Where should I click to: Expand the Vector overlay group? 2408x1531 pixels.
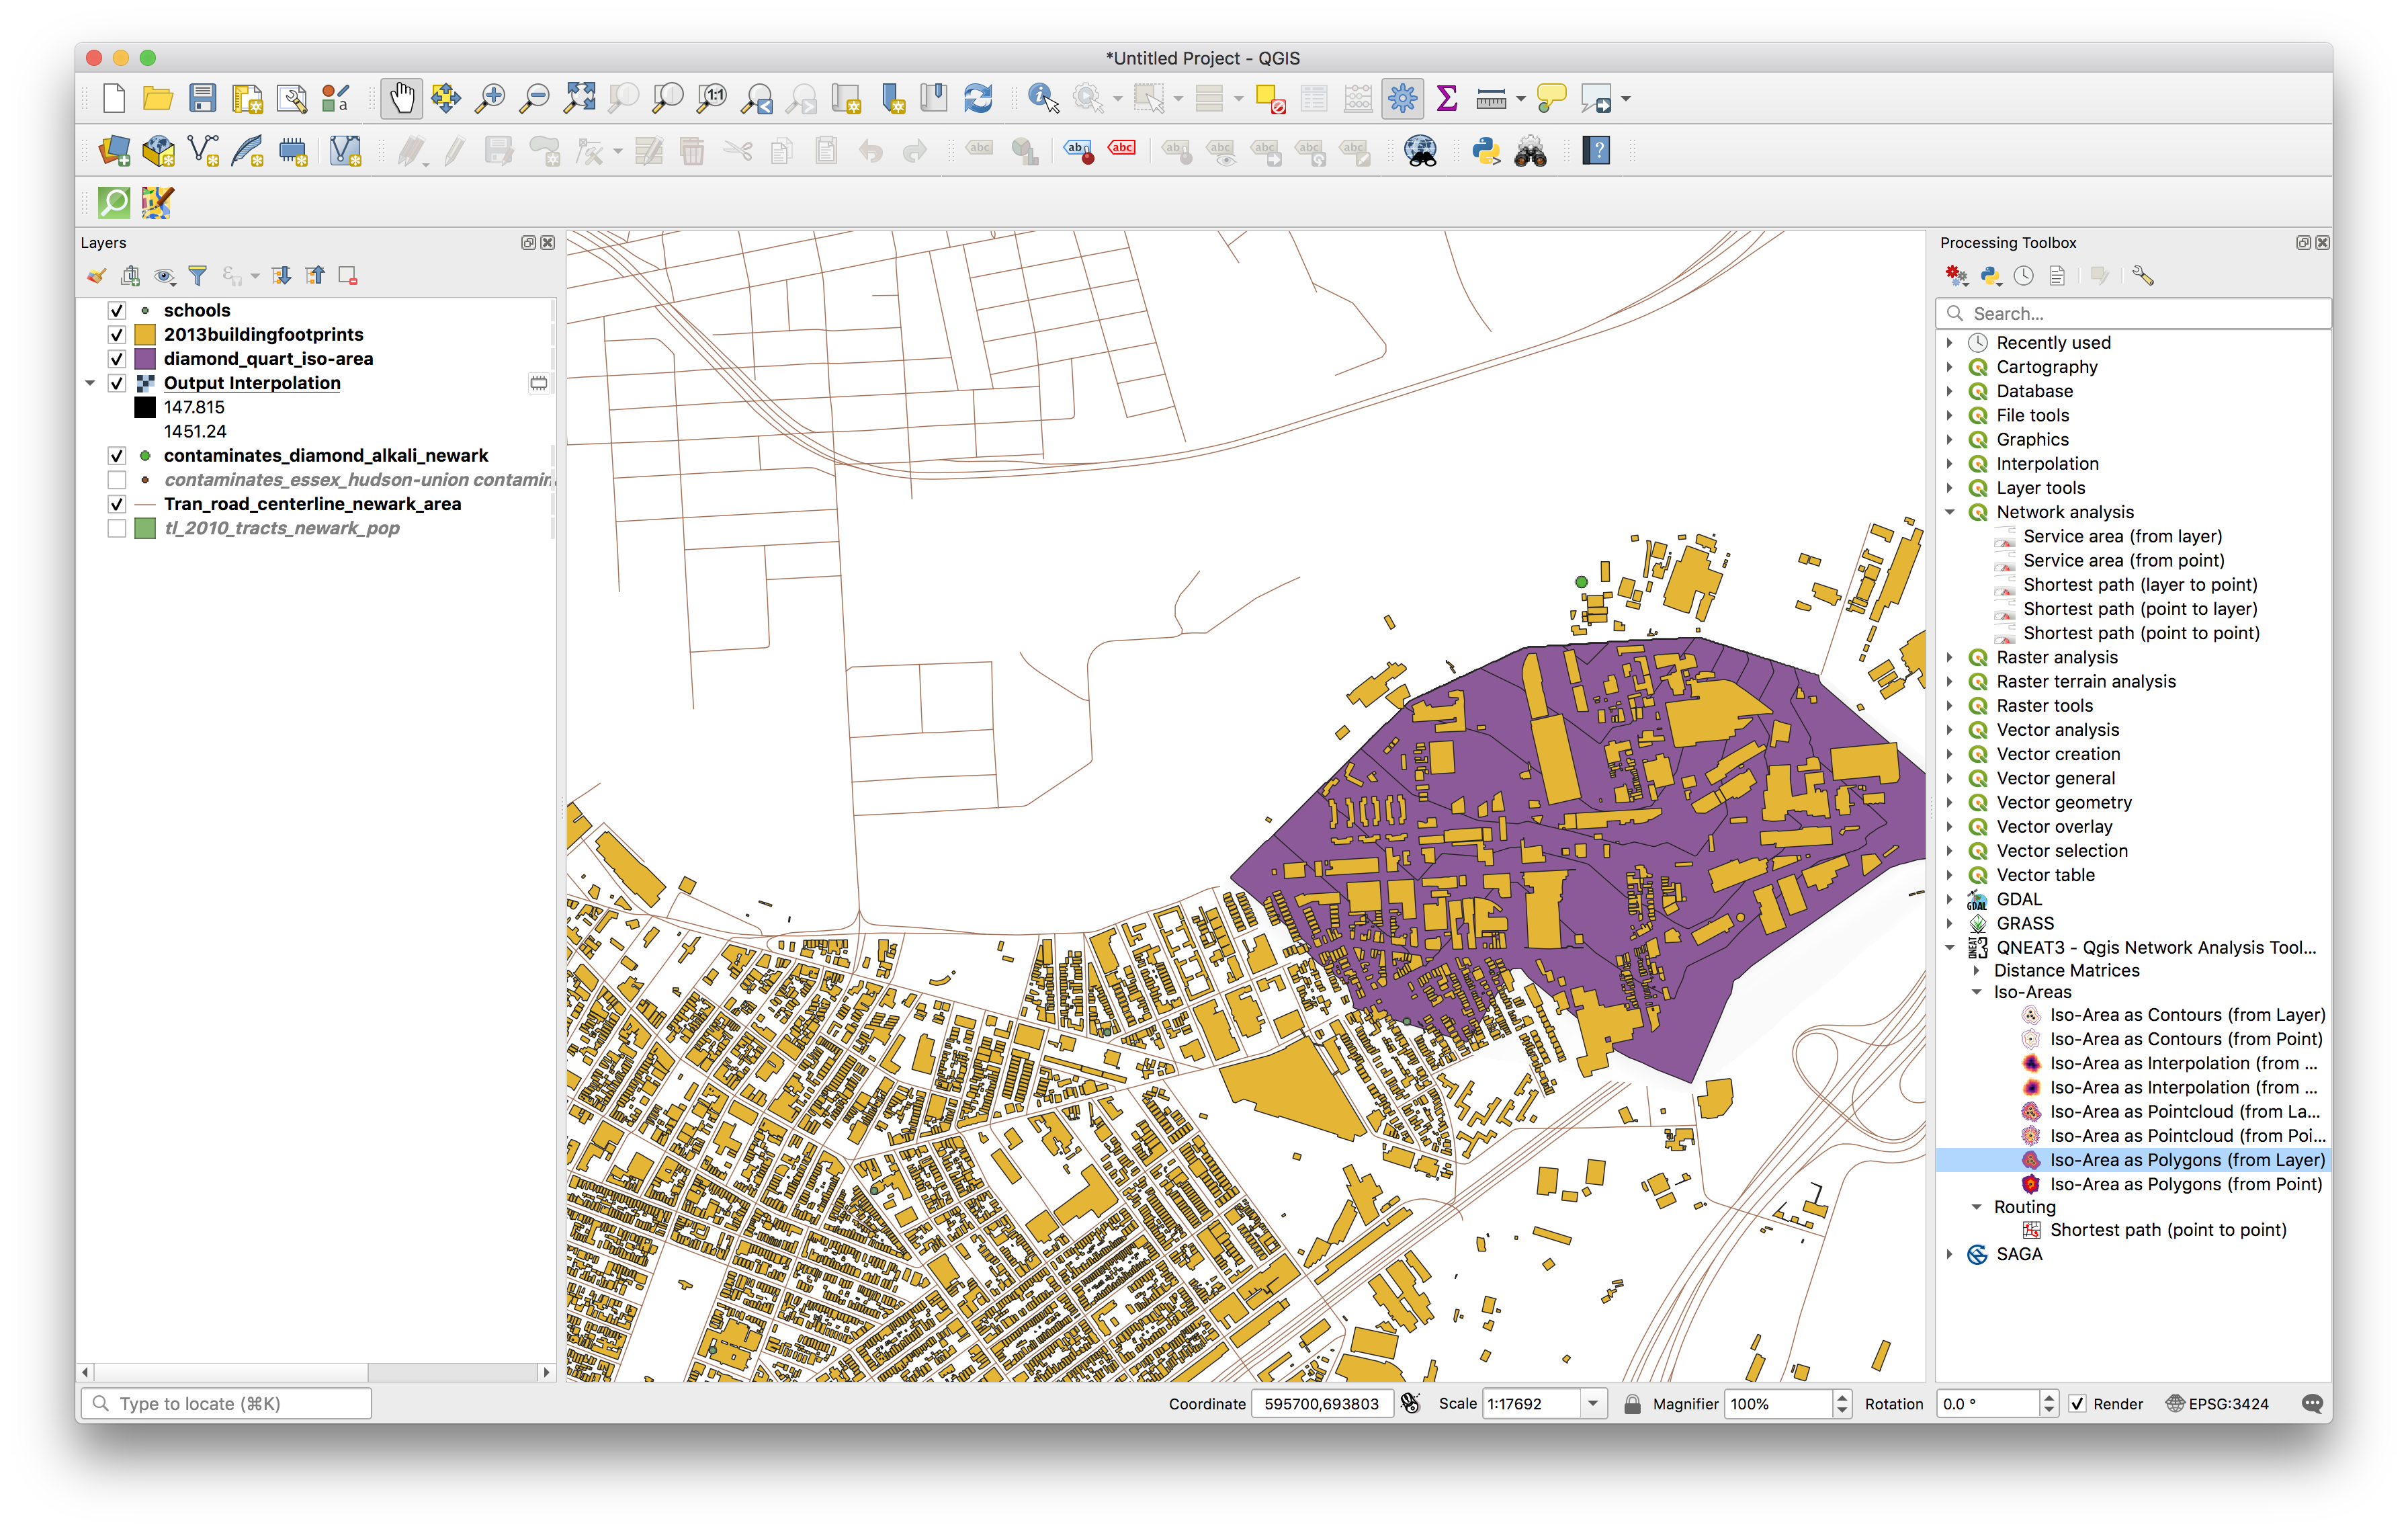tap(1950, 827)
